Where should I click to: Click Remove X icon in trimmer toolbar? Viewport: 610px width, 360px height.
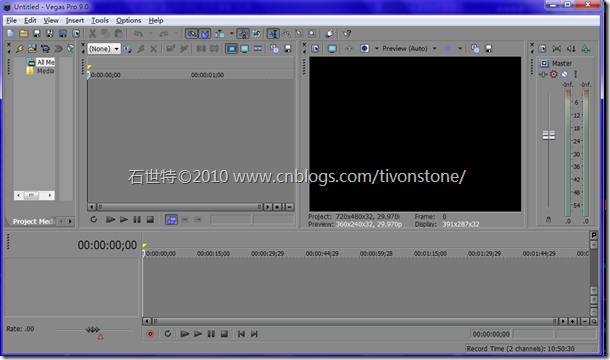154,49
